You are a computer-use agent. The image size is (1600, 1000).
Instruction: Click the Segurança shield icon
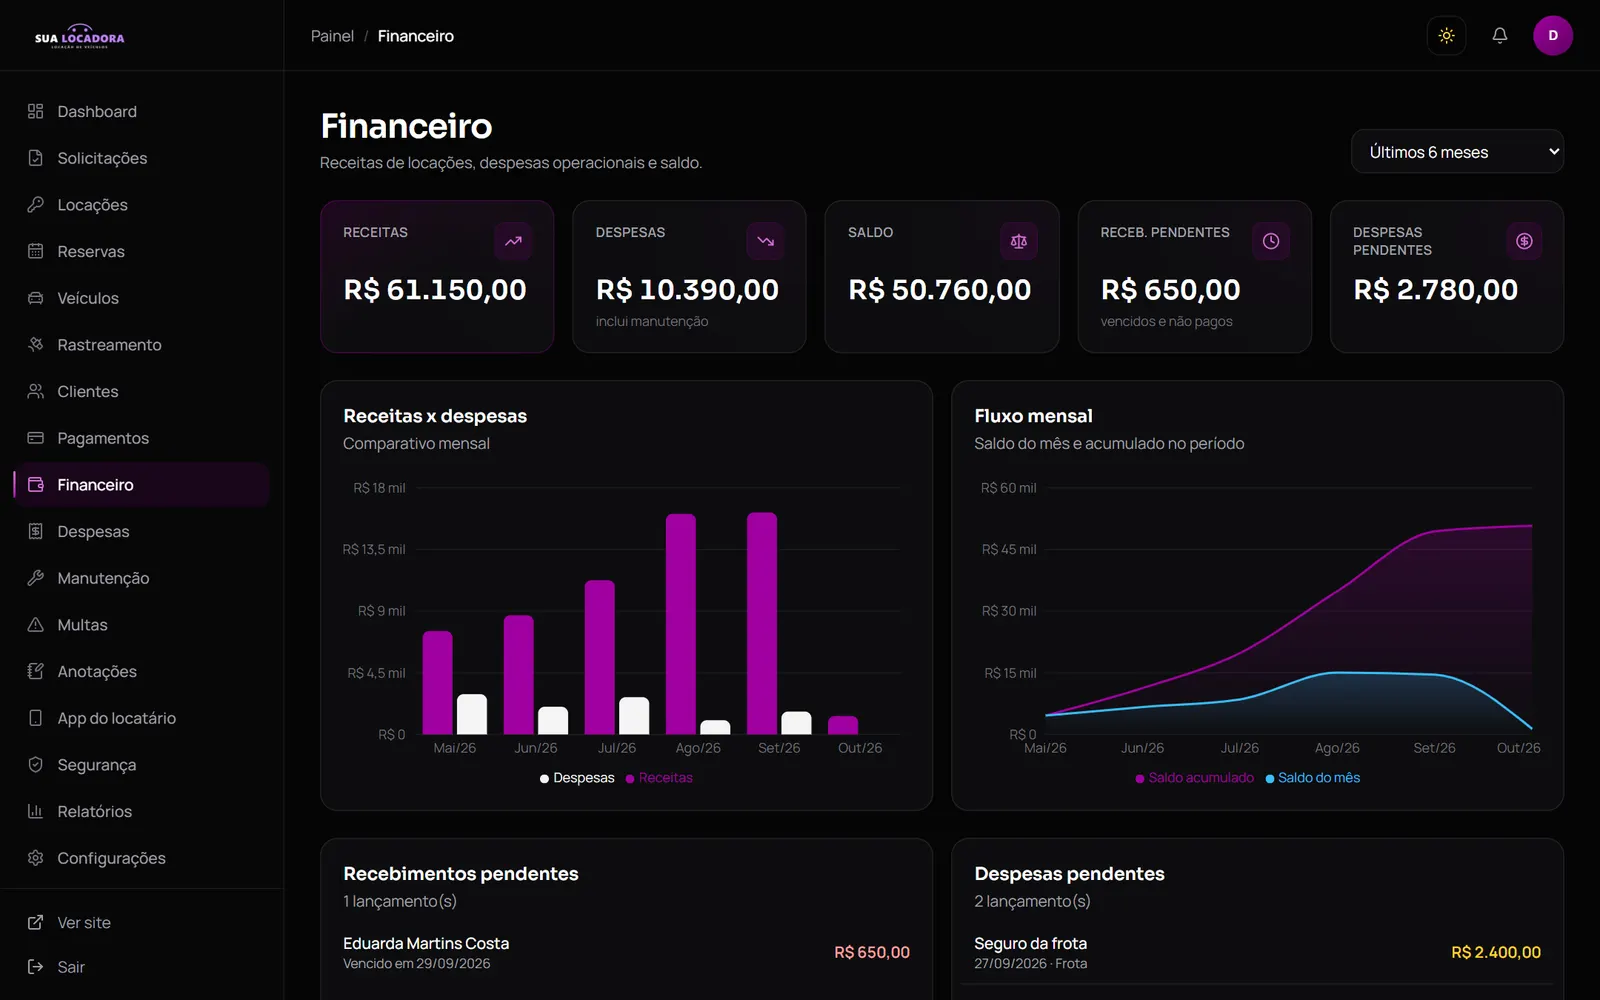tap(36, 765)
